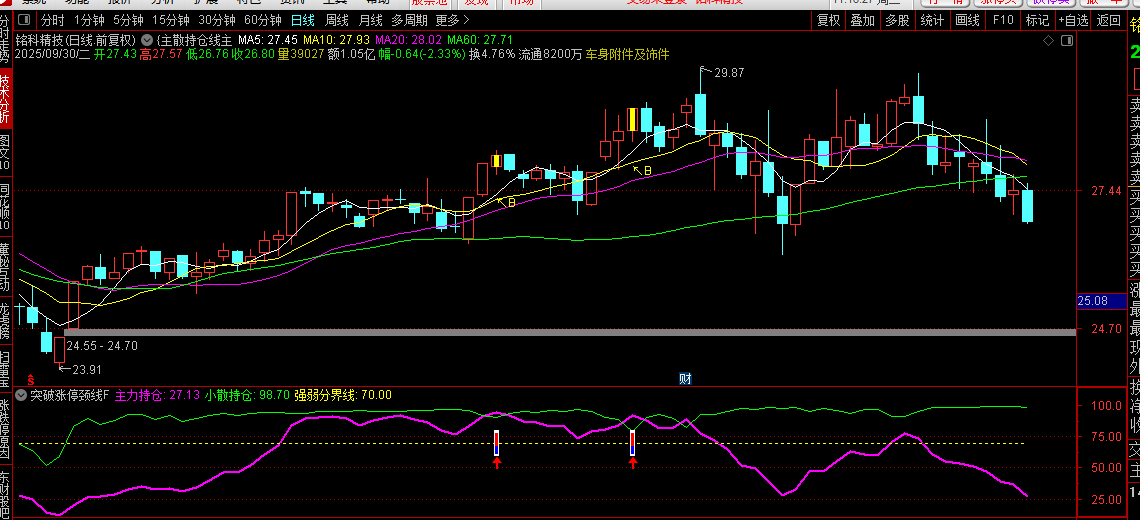Click the first yellow B buy signal arrow
This screenshot has width=1140, height=520.
pyautogui.click(x=507, y=203)
